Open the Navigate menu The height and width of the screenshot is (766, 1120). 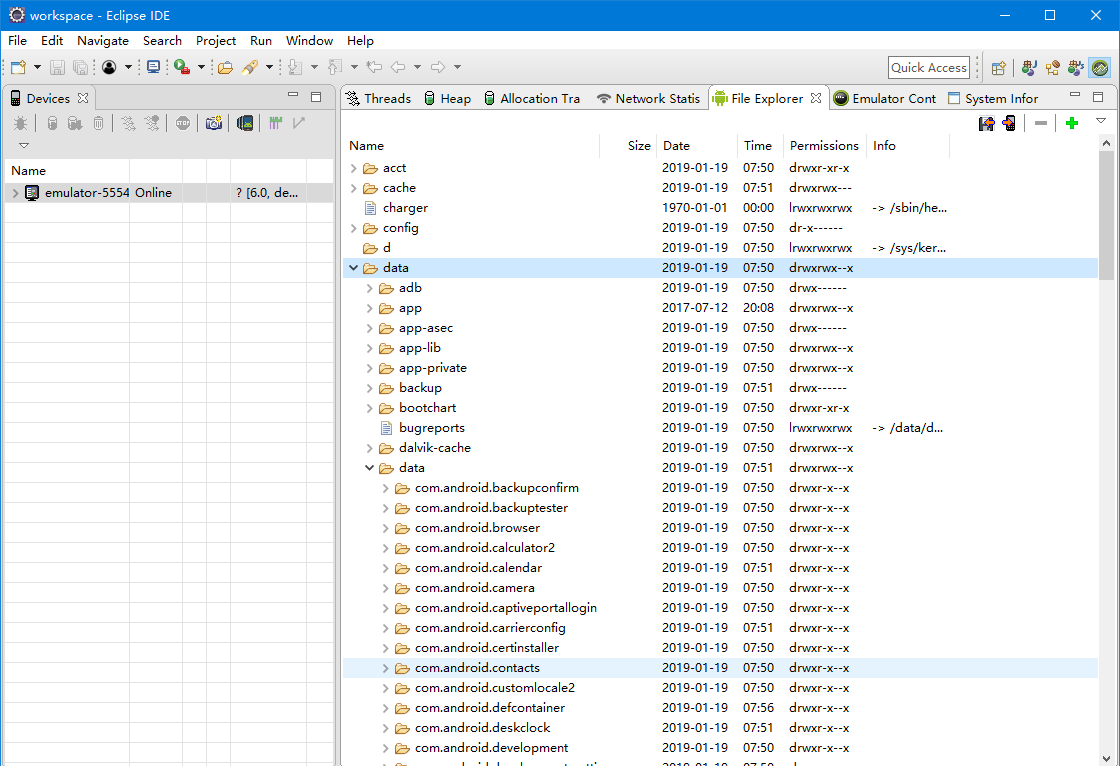pos(102,41)
